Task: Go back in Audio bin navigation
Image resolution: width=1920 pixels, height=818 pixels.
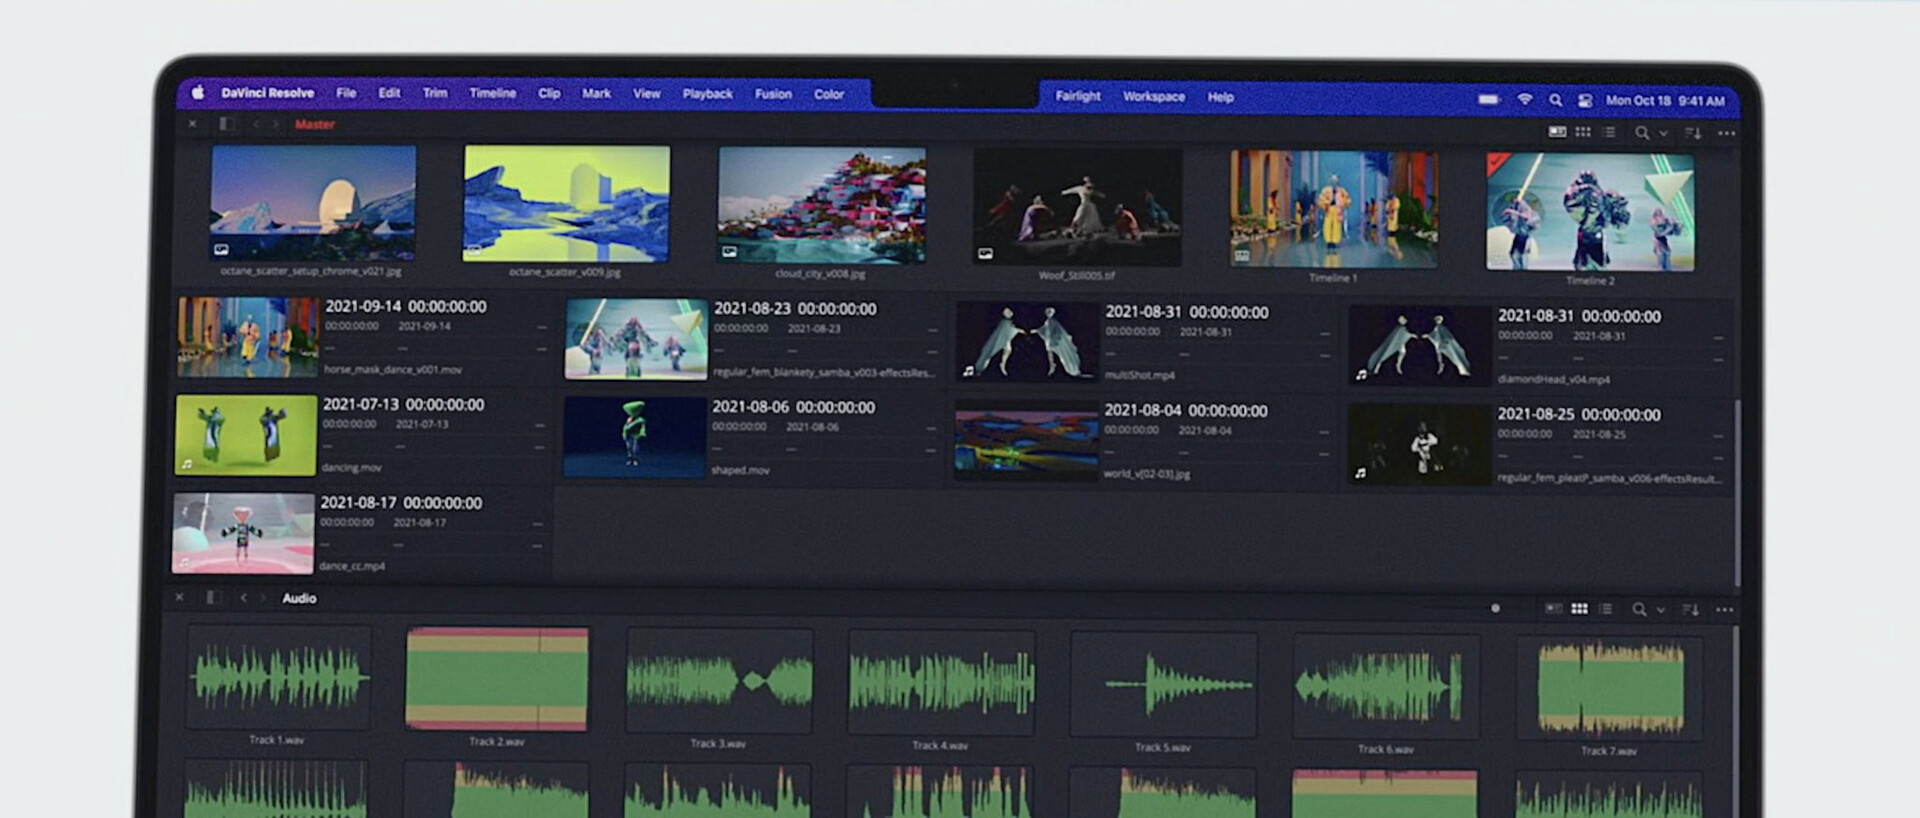Action: [x=243, y=597]
